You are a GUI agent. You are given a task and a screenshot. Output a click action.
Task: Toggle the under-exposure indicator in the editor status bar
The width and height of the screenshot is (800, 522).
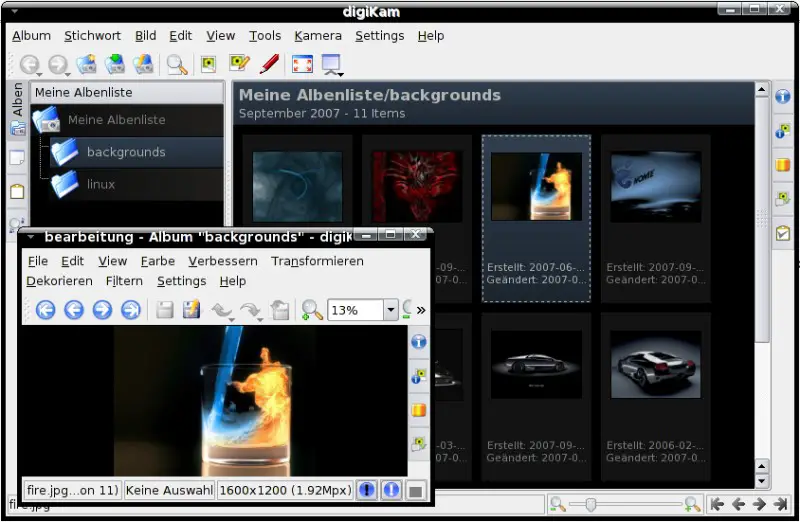point(367,490)
